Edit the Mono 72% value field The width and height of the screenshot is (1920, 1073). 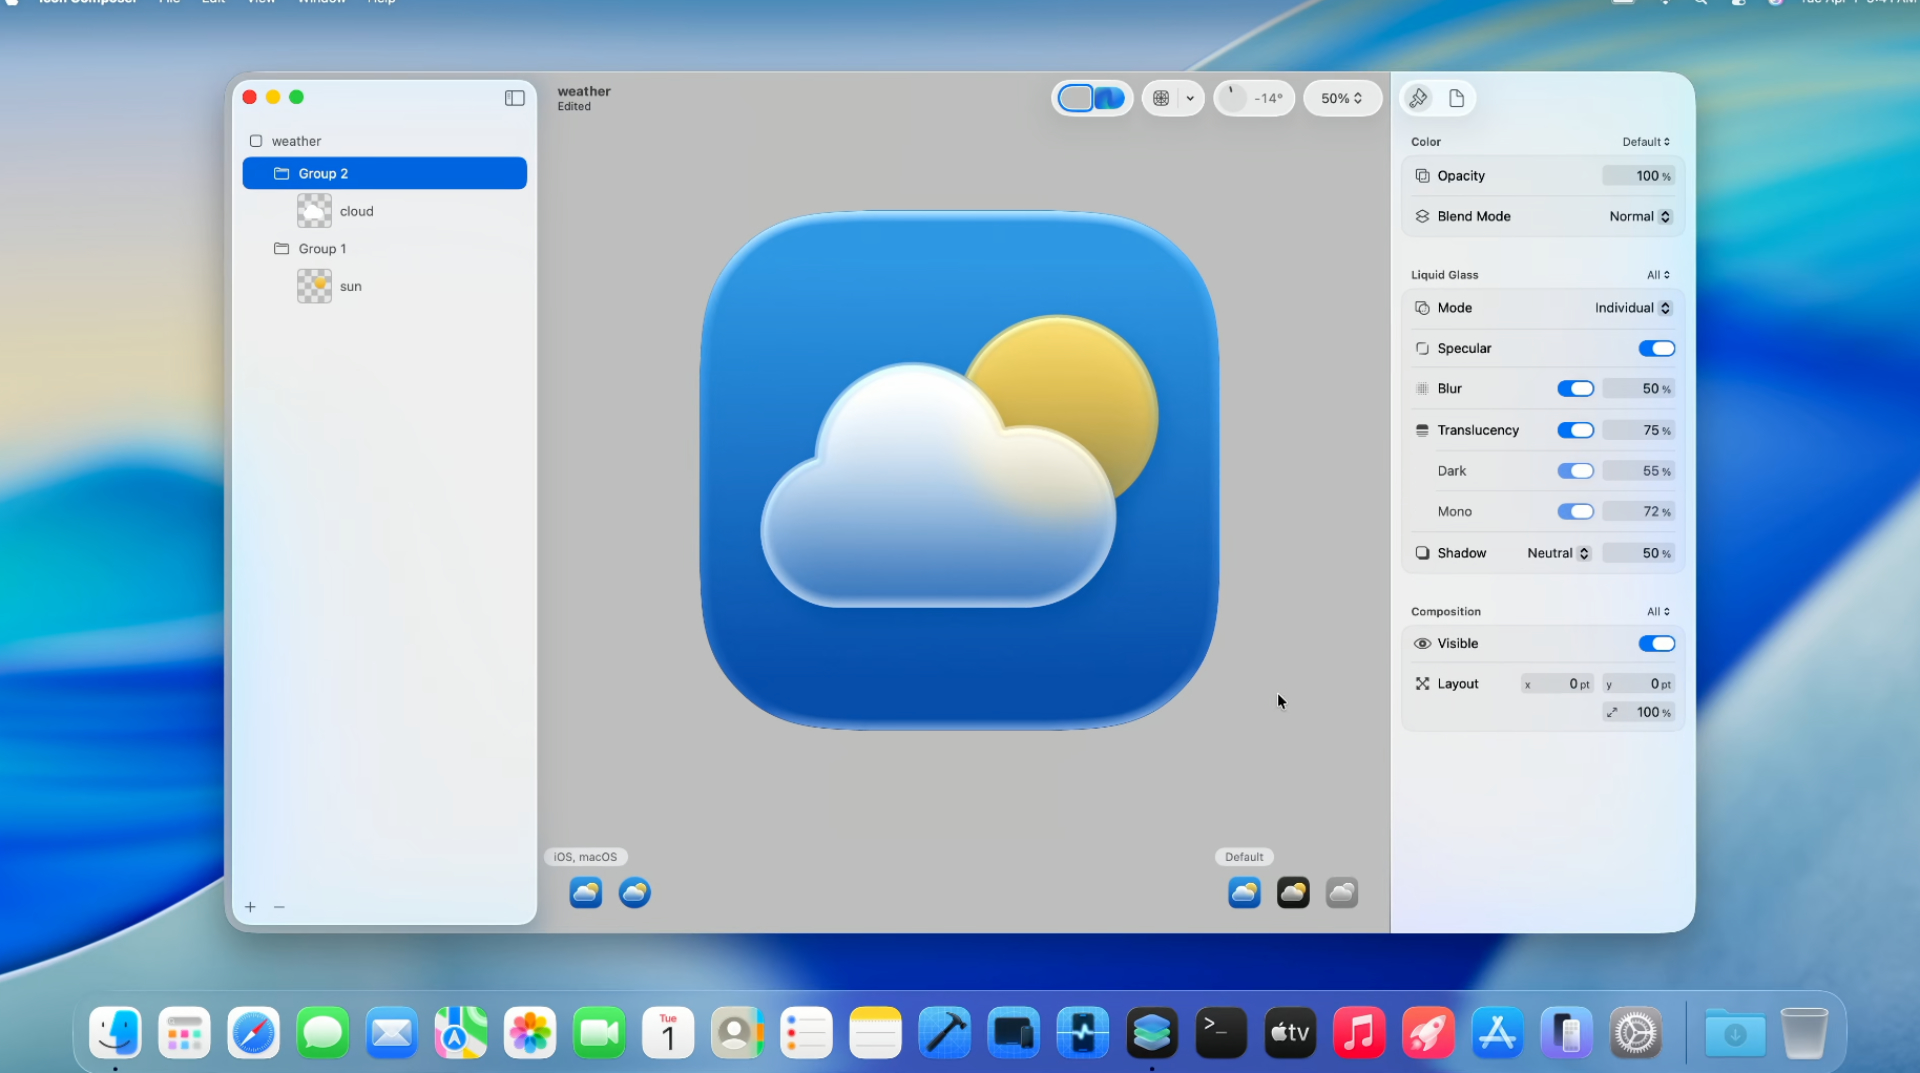coord(1638,512)
